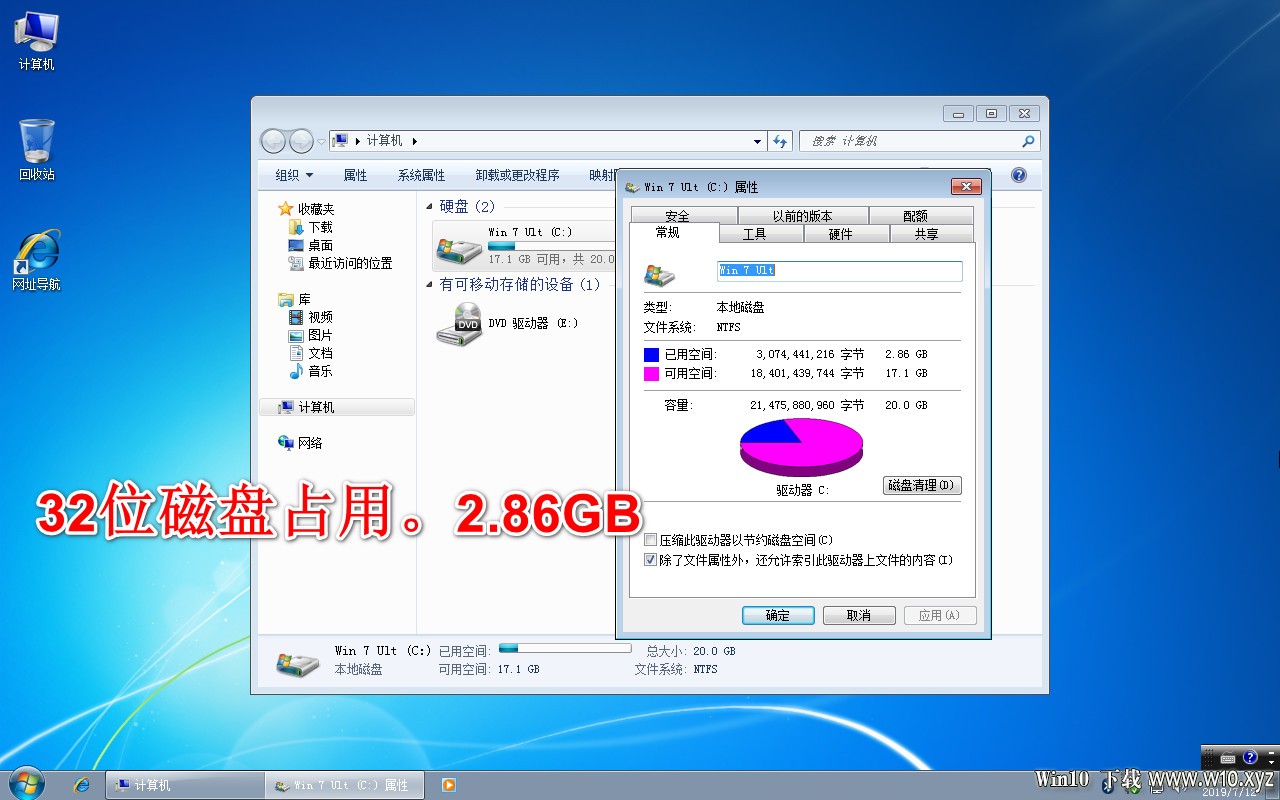Select 计算机 in the navigation pane
The image size is (1280, 800).
[x=337, y=407]
